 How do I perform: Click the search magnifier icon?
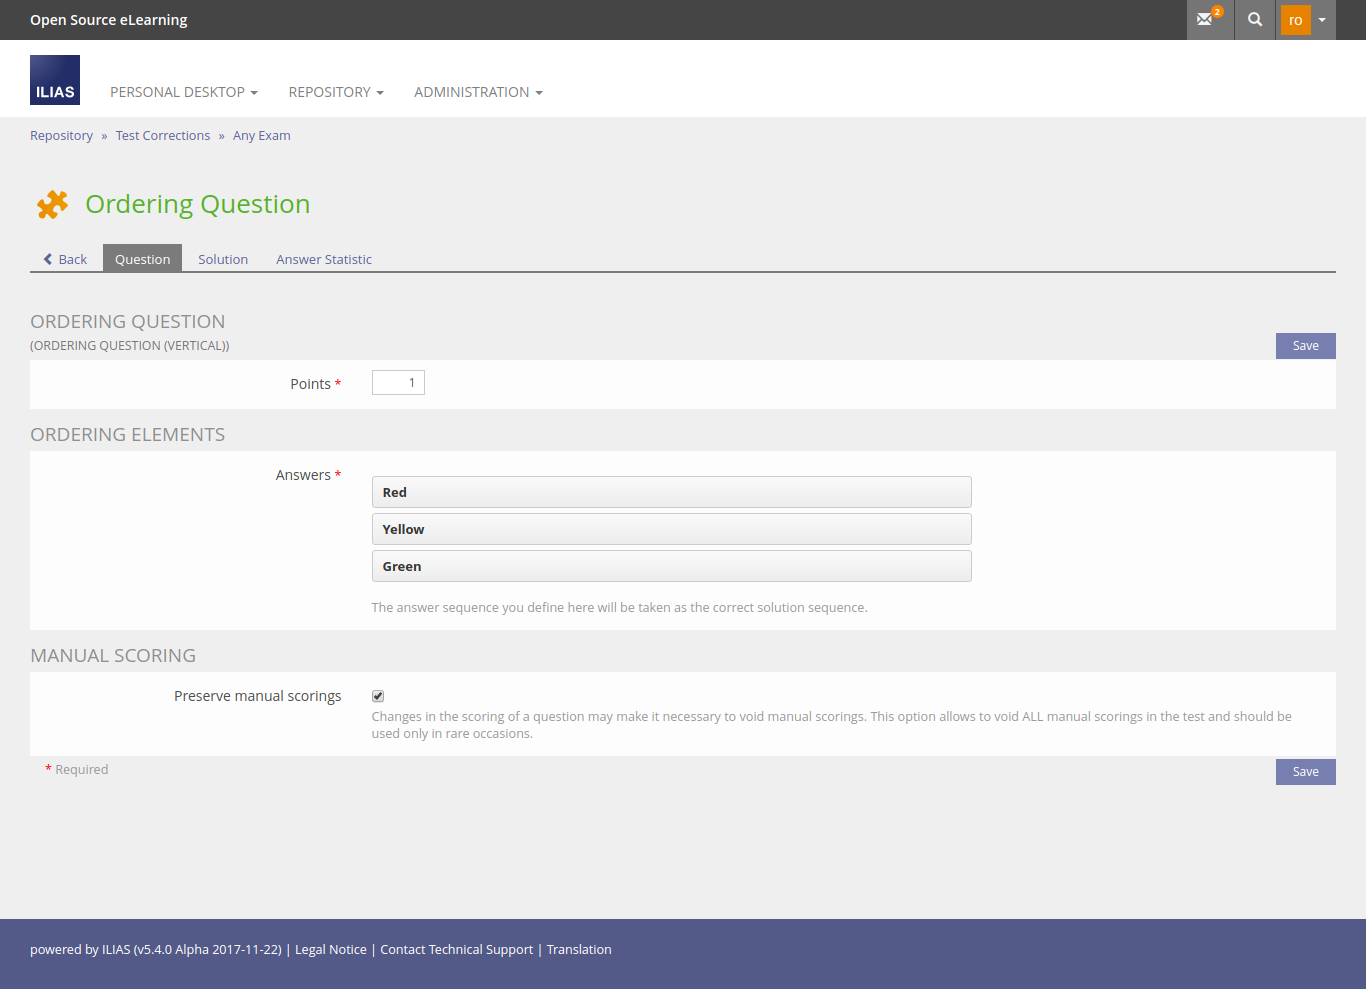point(1255,19)
